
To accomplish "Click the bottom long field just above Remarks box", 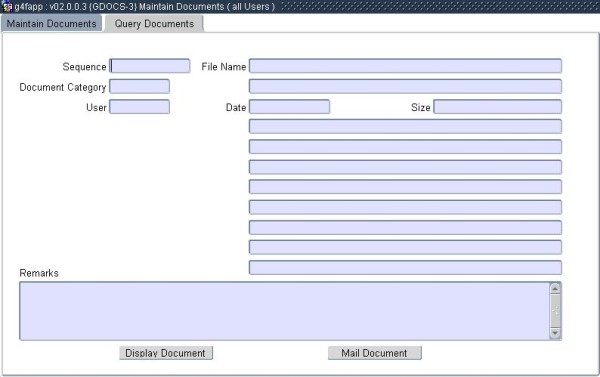I will pyautogui.click(x=405, y=268).
